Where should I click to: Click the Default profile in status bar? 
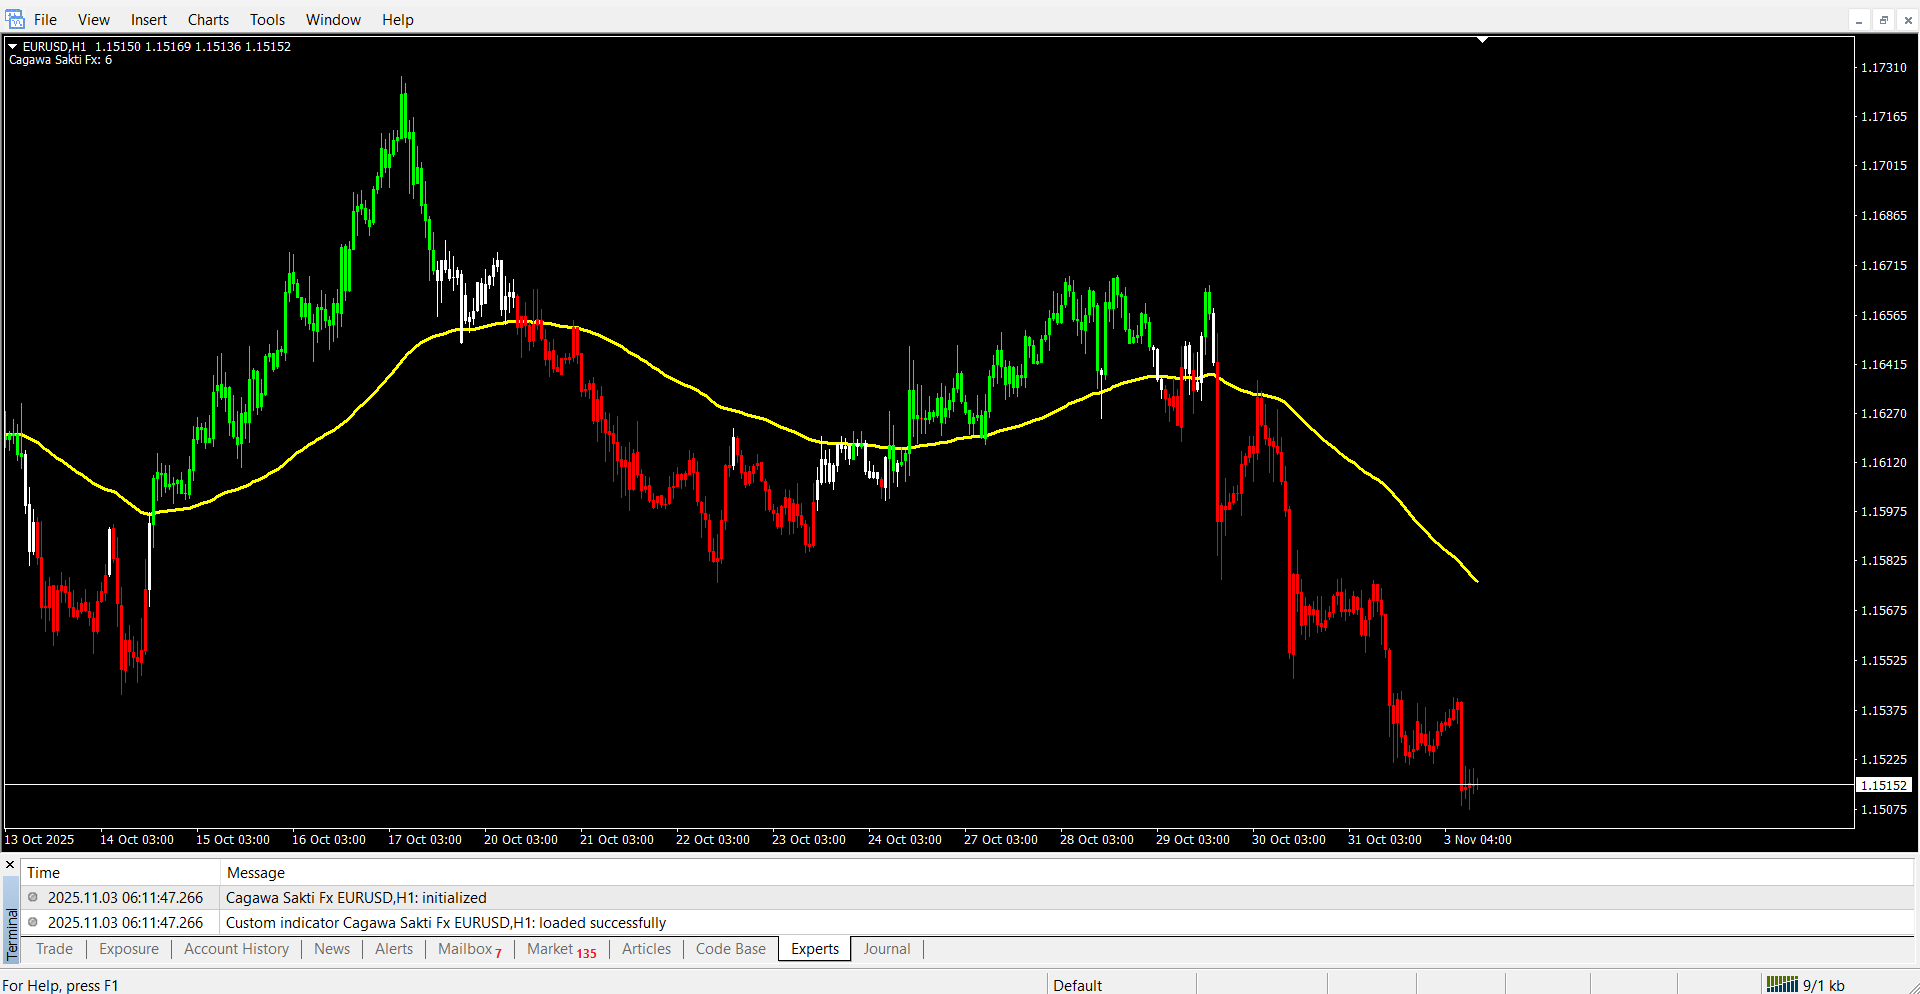pyautogui.click(x=1077, y=985)
